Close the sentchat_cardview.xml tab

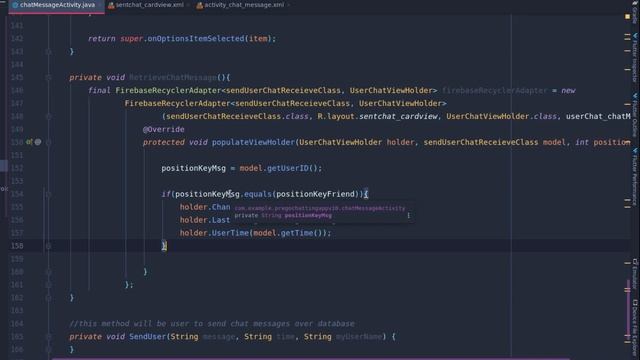pos(188,5)
